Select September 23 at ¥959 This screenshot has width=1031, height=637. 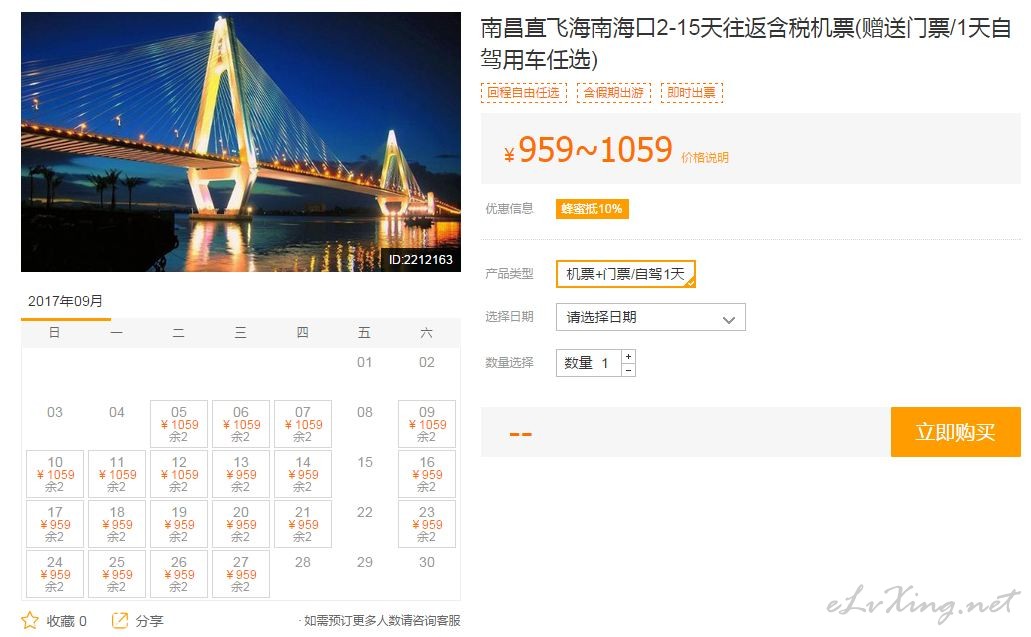pos(427,524)
